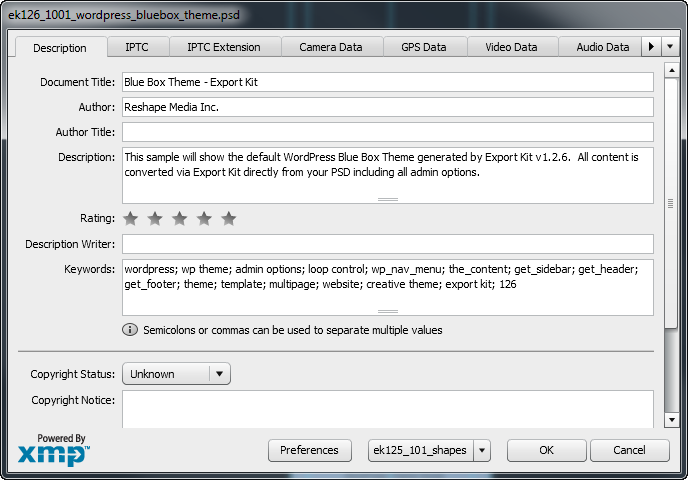Viewport: 688px width, 480px height.
Task: Click the ek125_101_shapes template button
Action: pos(420,450)
